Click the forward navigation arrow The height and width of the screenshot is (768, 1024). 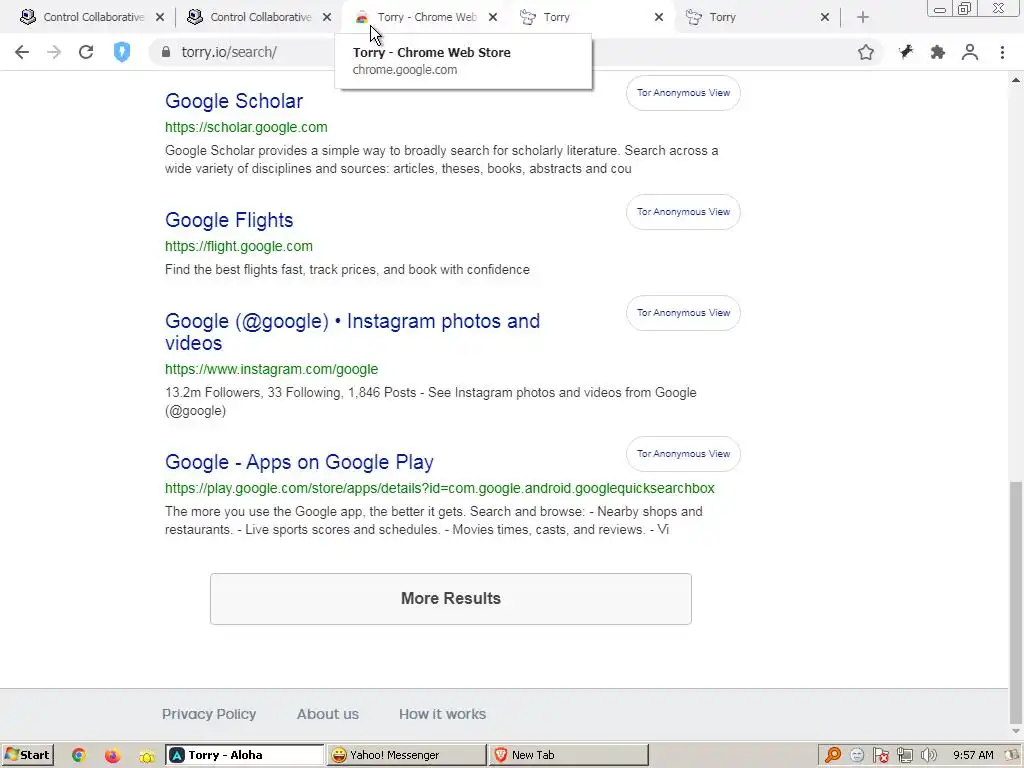[x=54, y=52]
